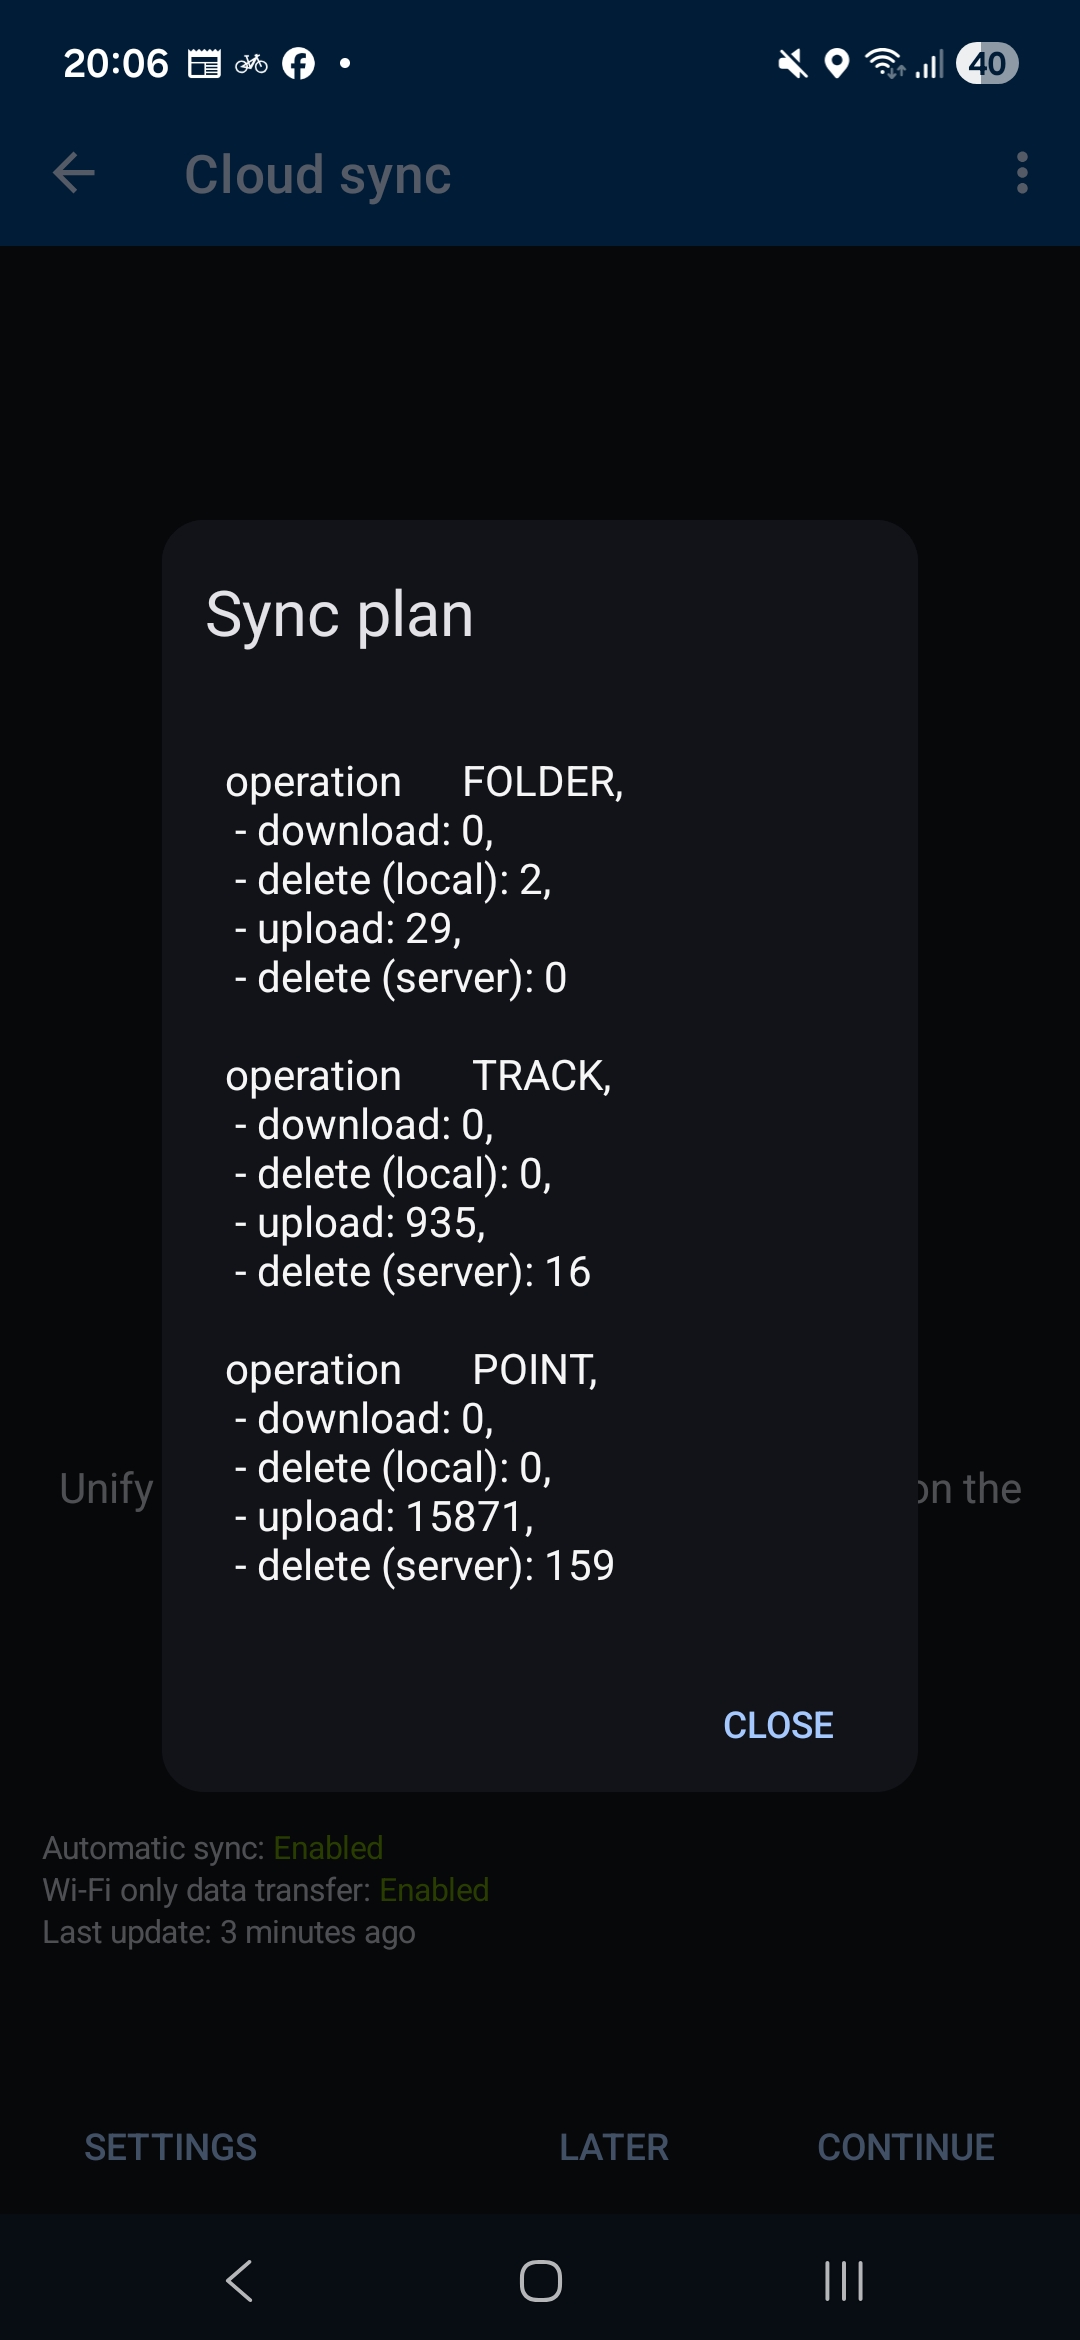Tap the bicycle notification icon

pos(251,64)
